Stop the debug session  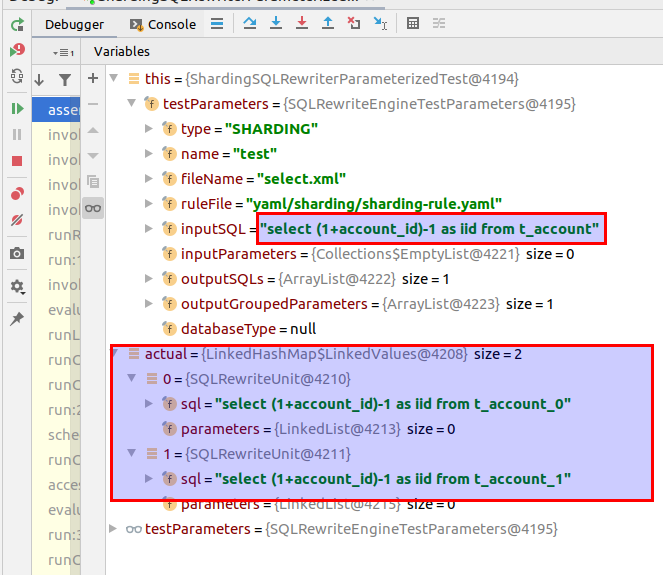(x=17, y=161)
